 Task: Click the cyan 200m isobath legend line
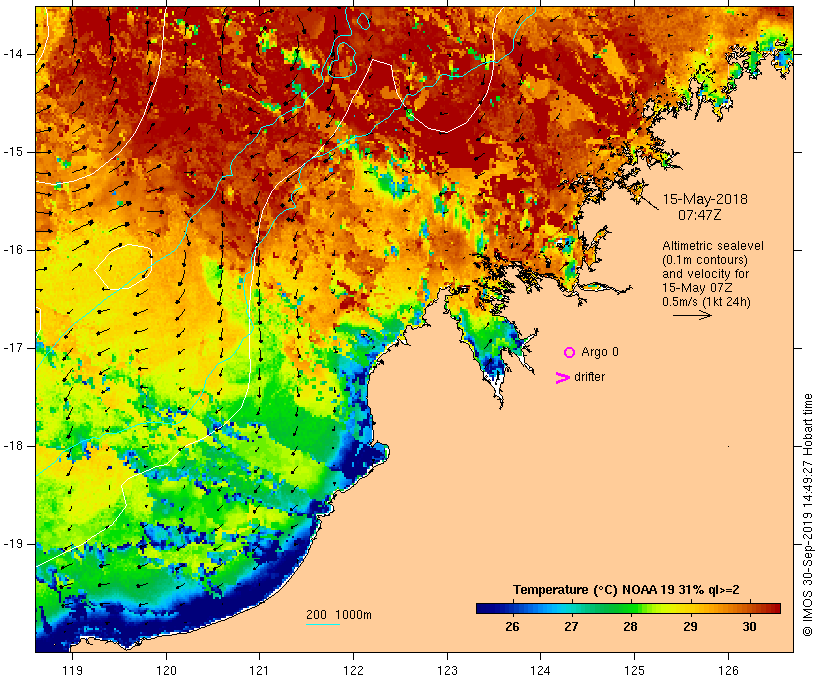pos(323,624)
